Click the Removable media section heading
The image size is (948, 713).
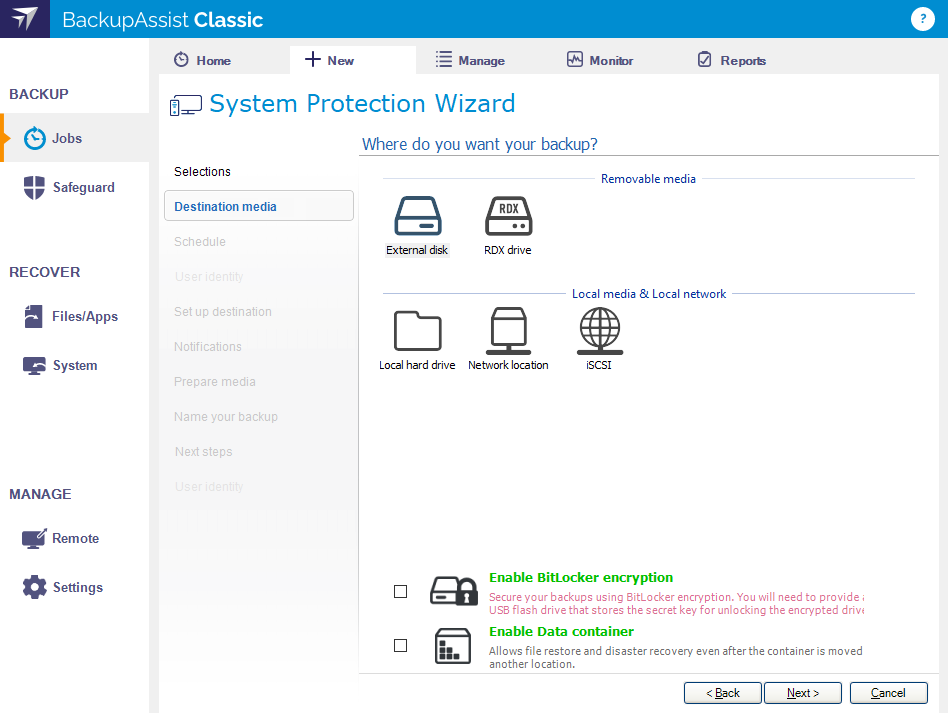pos(648,178)
